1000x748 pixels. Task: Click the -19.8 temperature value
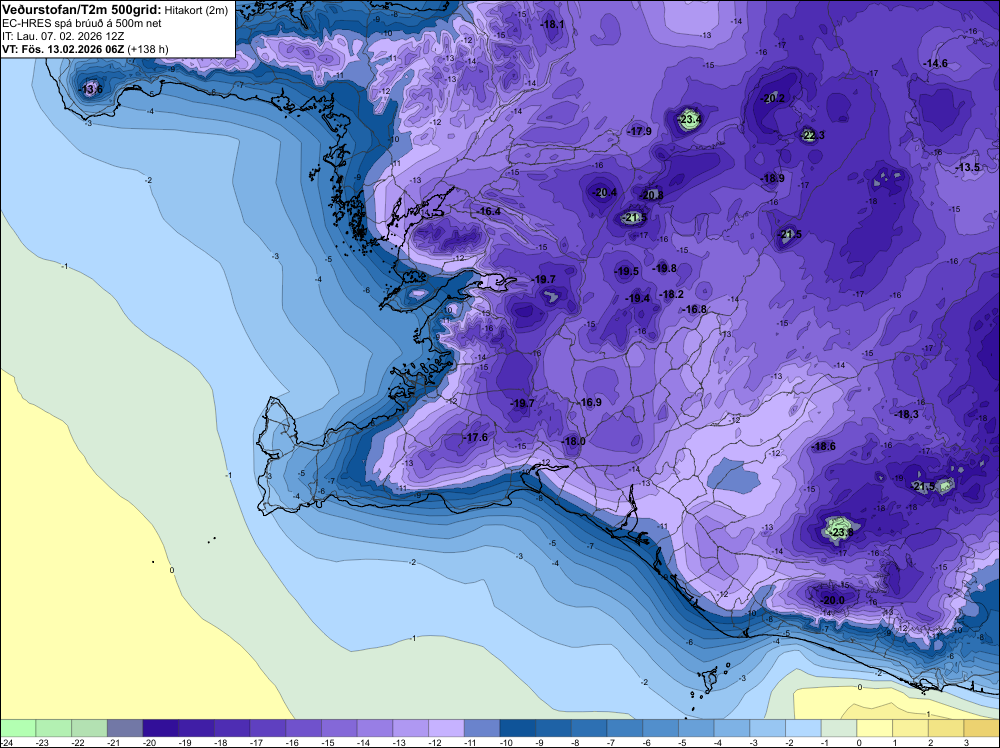665,268
